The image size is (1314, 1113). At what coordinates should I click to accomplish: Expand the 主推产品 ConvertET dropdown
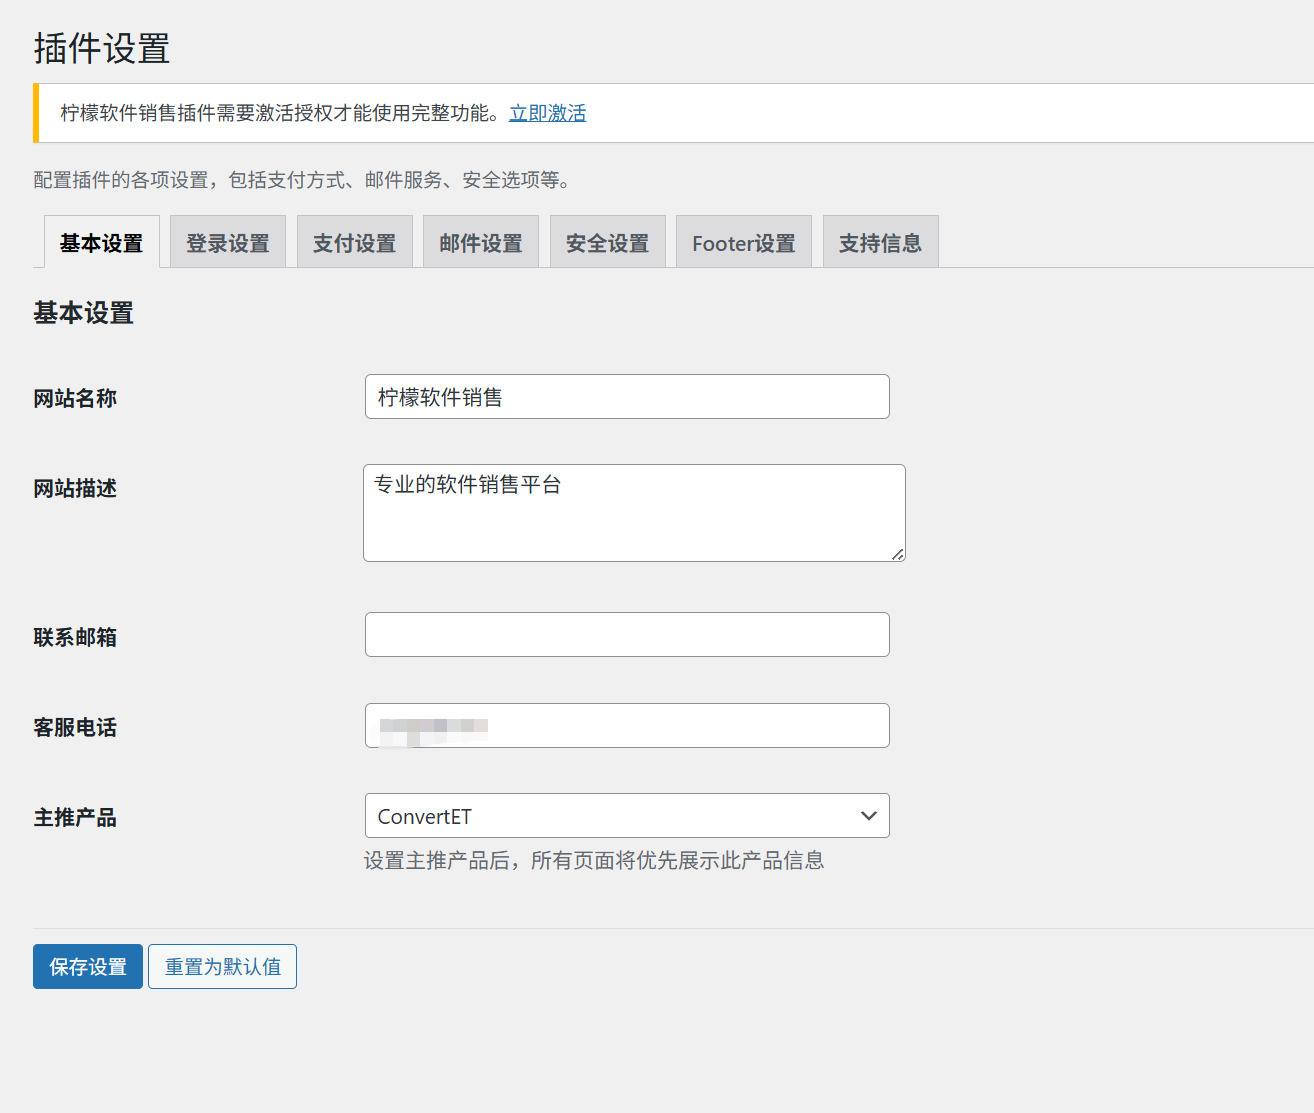click(627, 816)
